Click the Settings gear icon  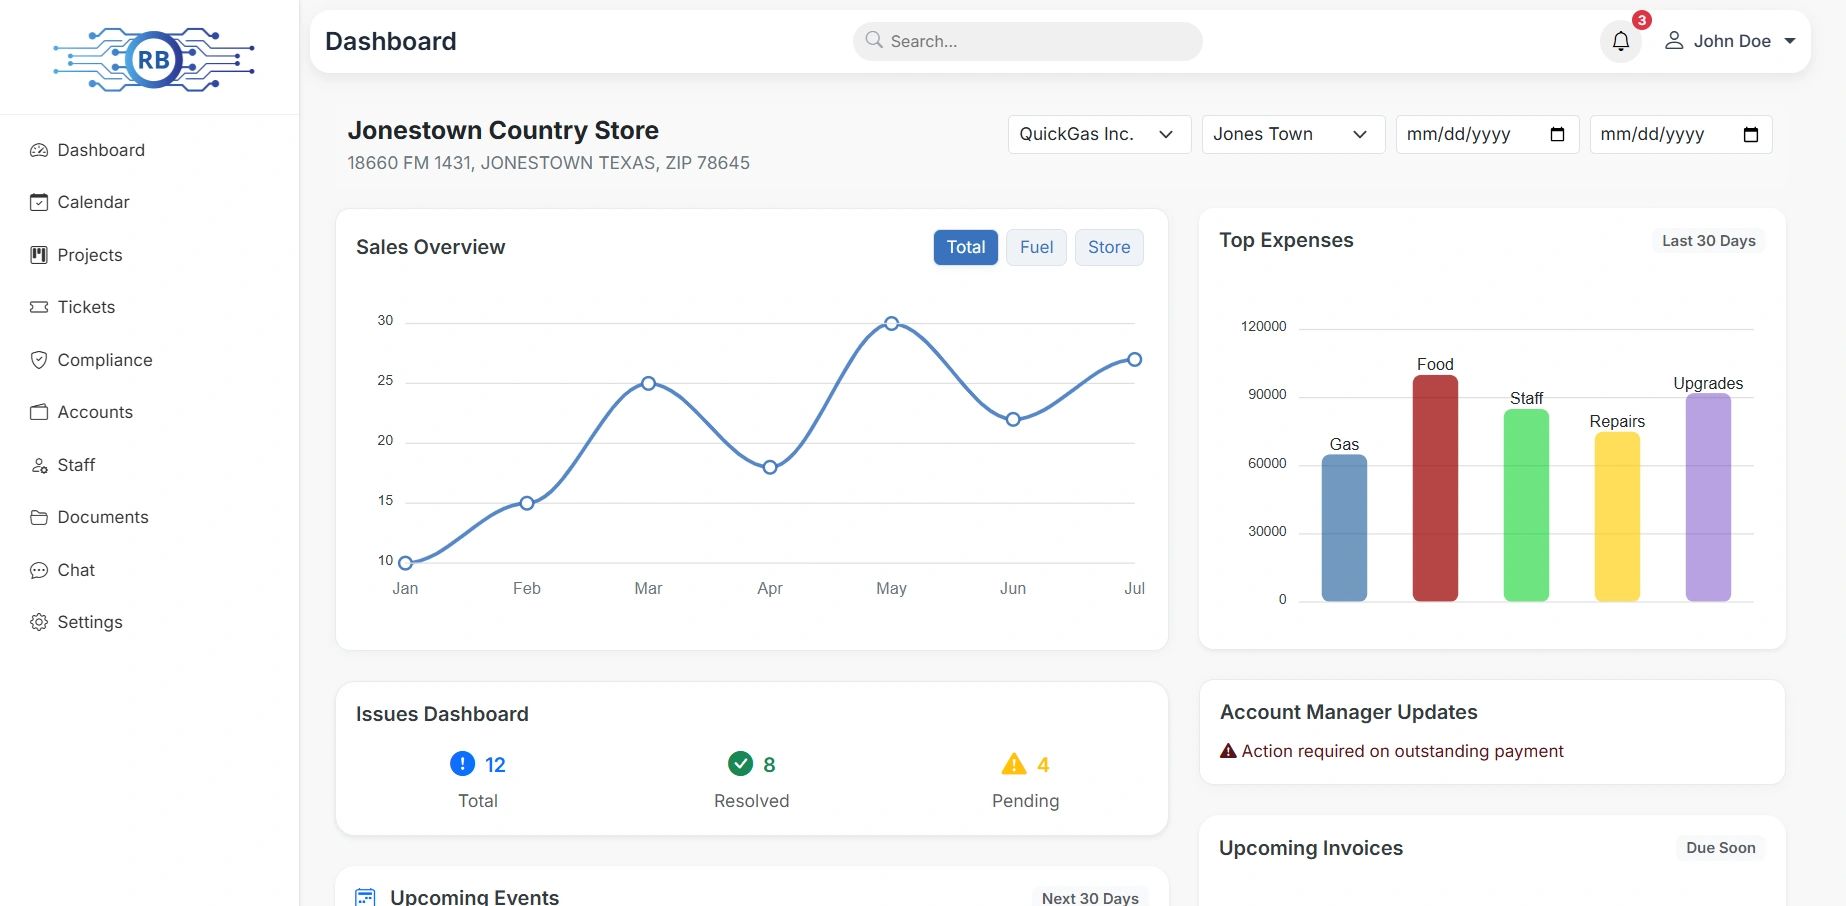coord(39,622)
